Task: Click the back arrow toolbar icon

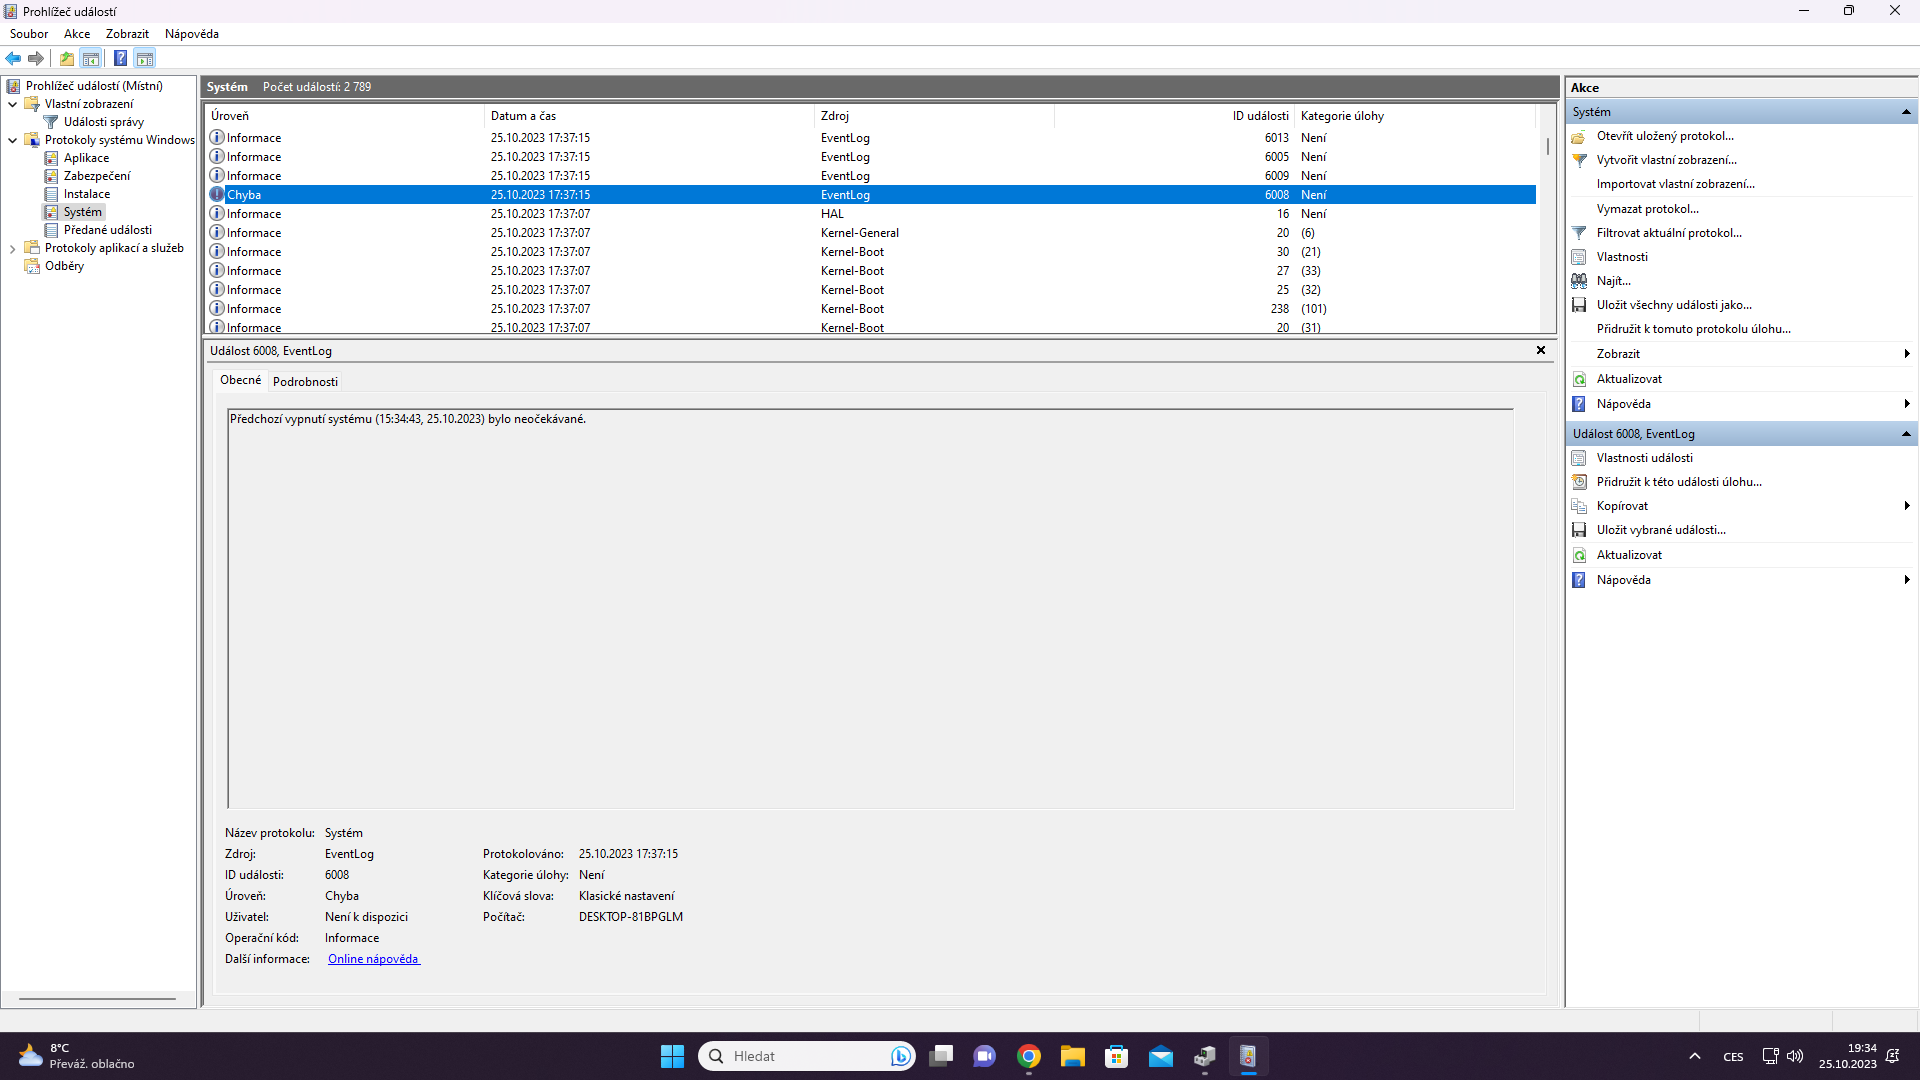Action: [x=13, y=58]
